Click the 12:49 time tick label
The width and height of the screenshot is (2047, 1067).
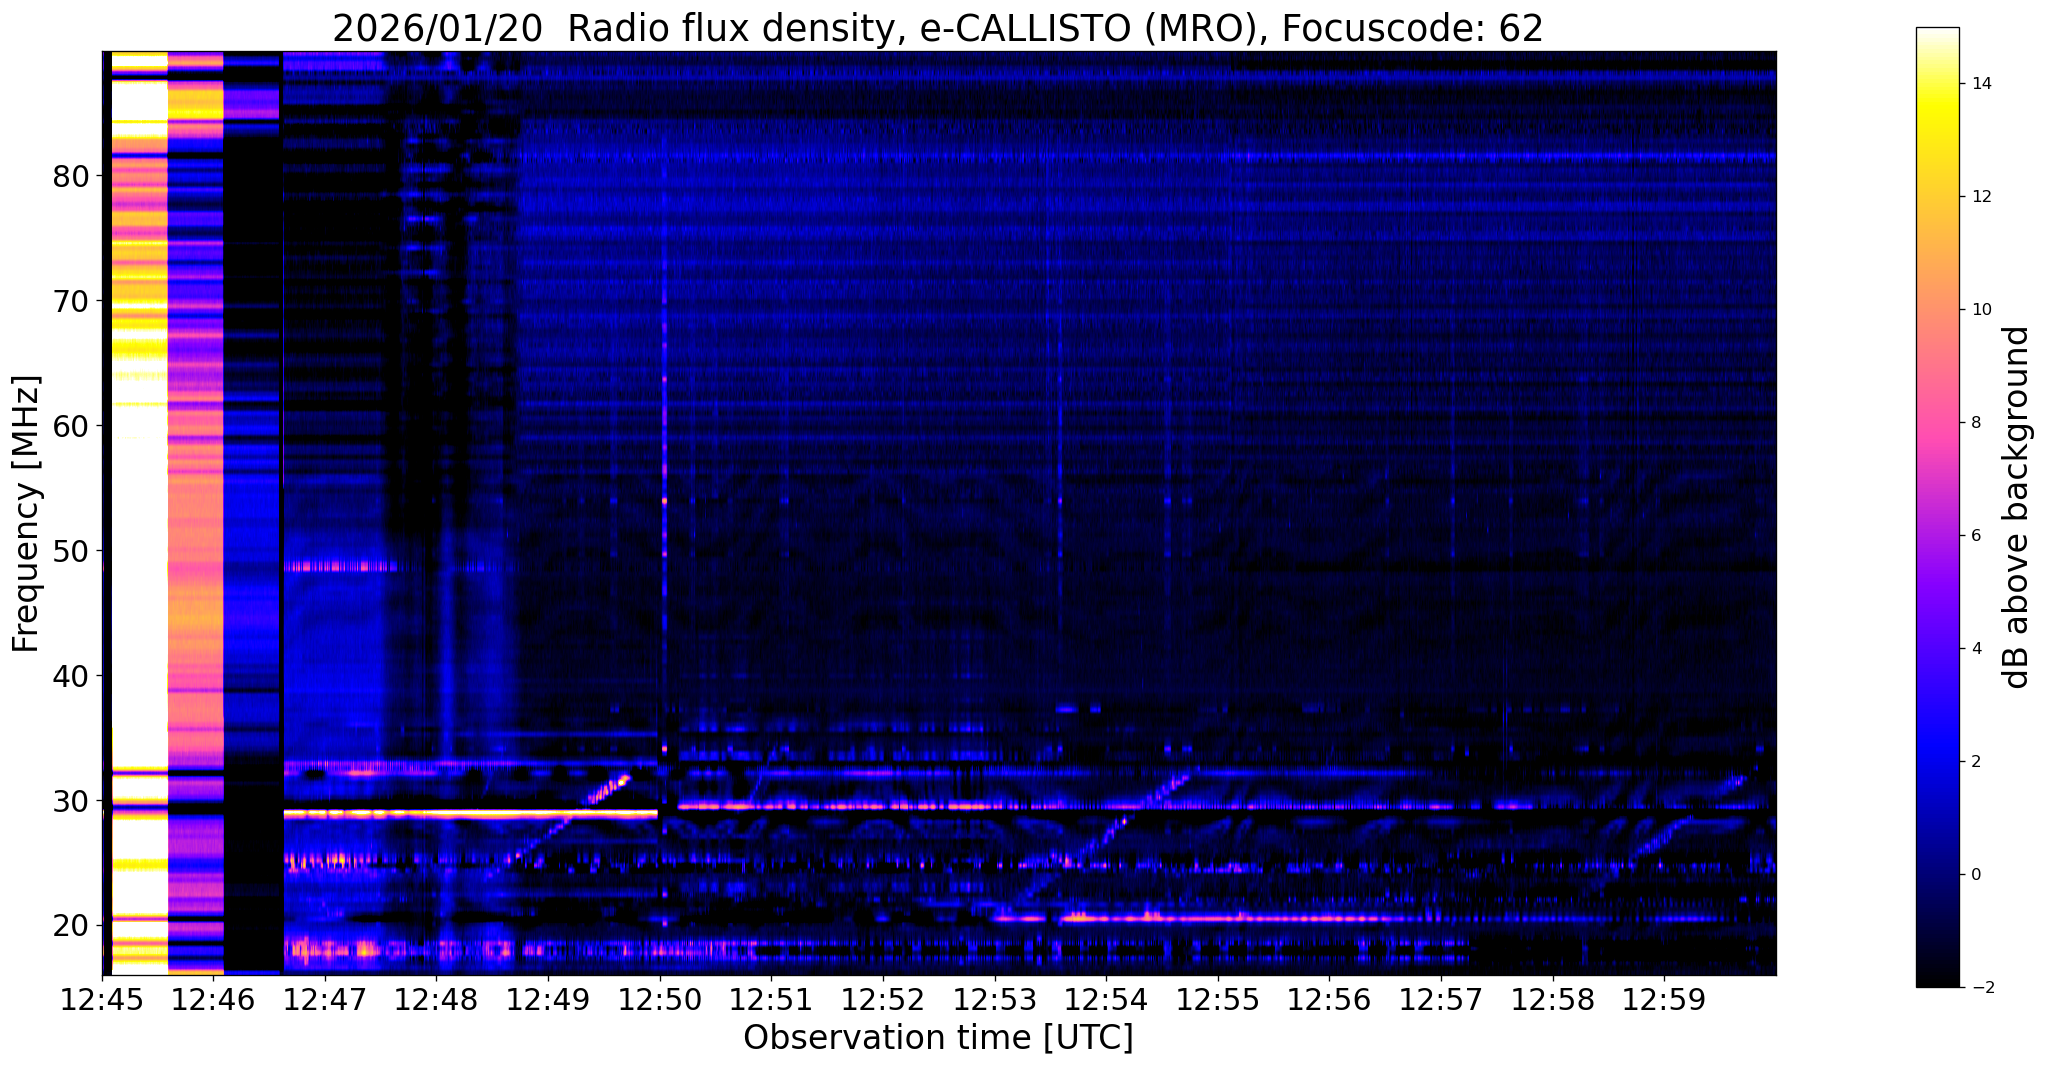coord(548,999)
